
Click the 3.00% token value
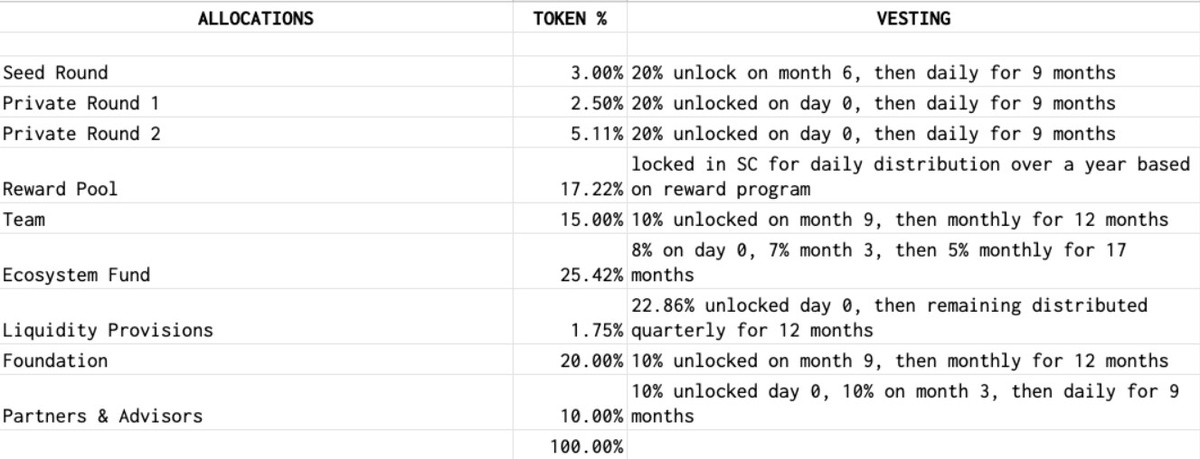tap(597, 73)
